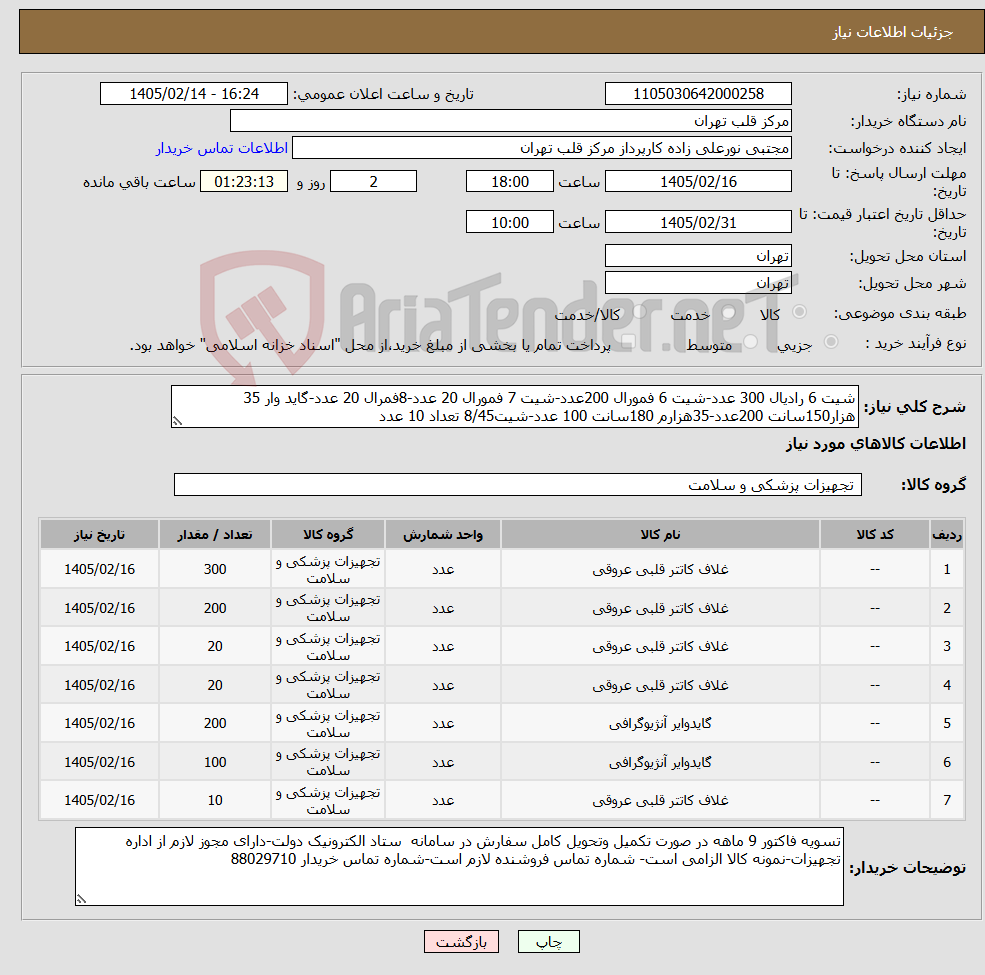Viewport: 985px width, 975px height.
Task: Click column header تاریخ نیاز
Action: [x=99, y=534]
